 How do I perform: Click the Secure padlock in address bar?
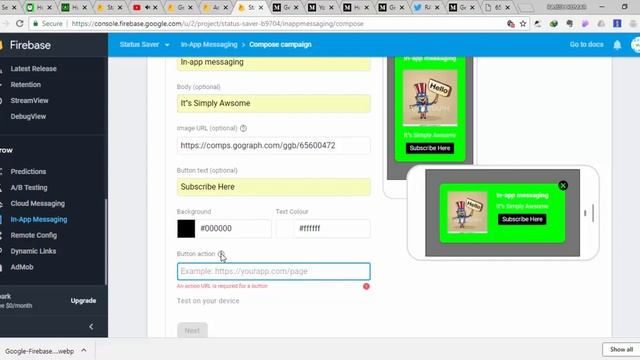click(x=36, y=24)
